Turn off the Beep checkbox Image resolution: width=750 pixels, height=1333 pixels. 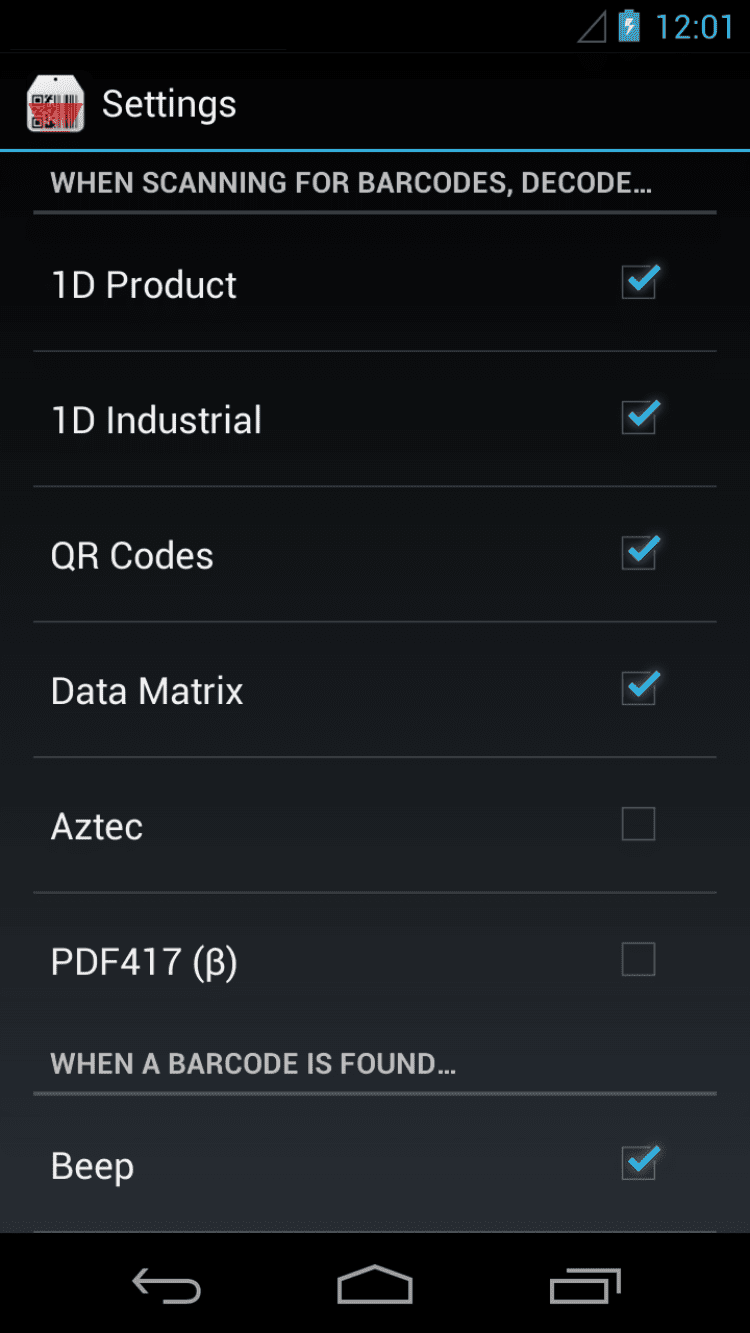(x=639, y=1164)
